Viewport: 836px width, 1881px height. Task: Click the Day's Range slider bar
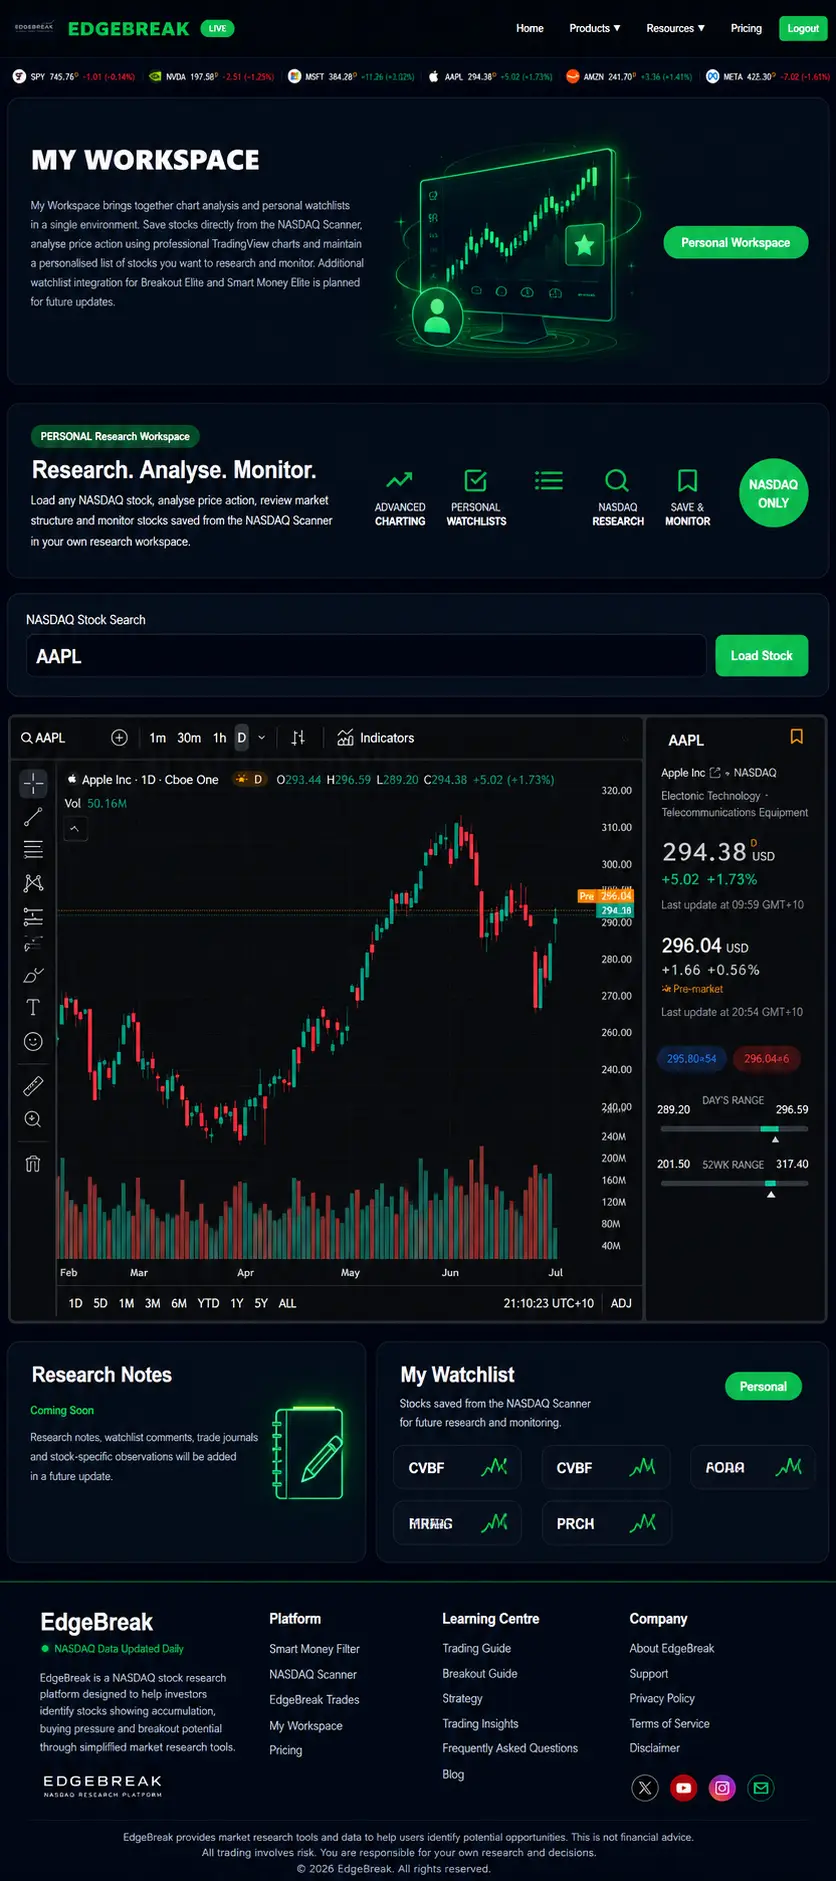(x=734, y=1129)
